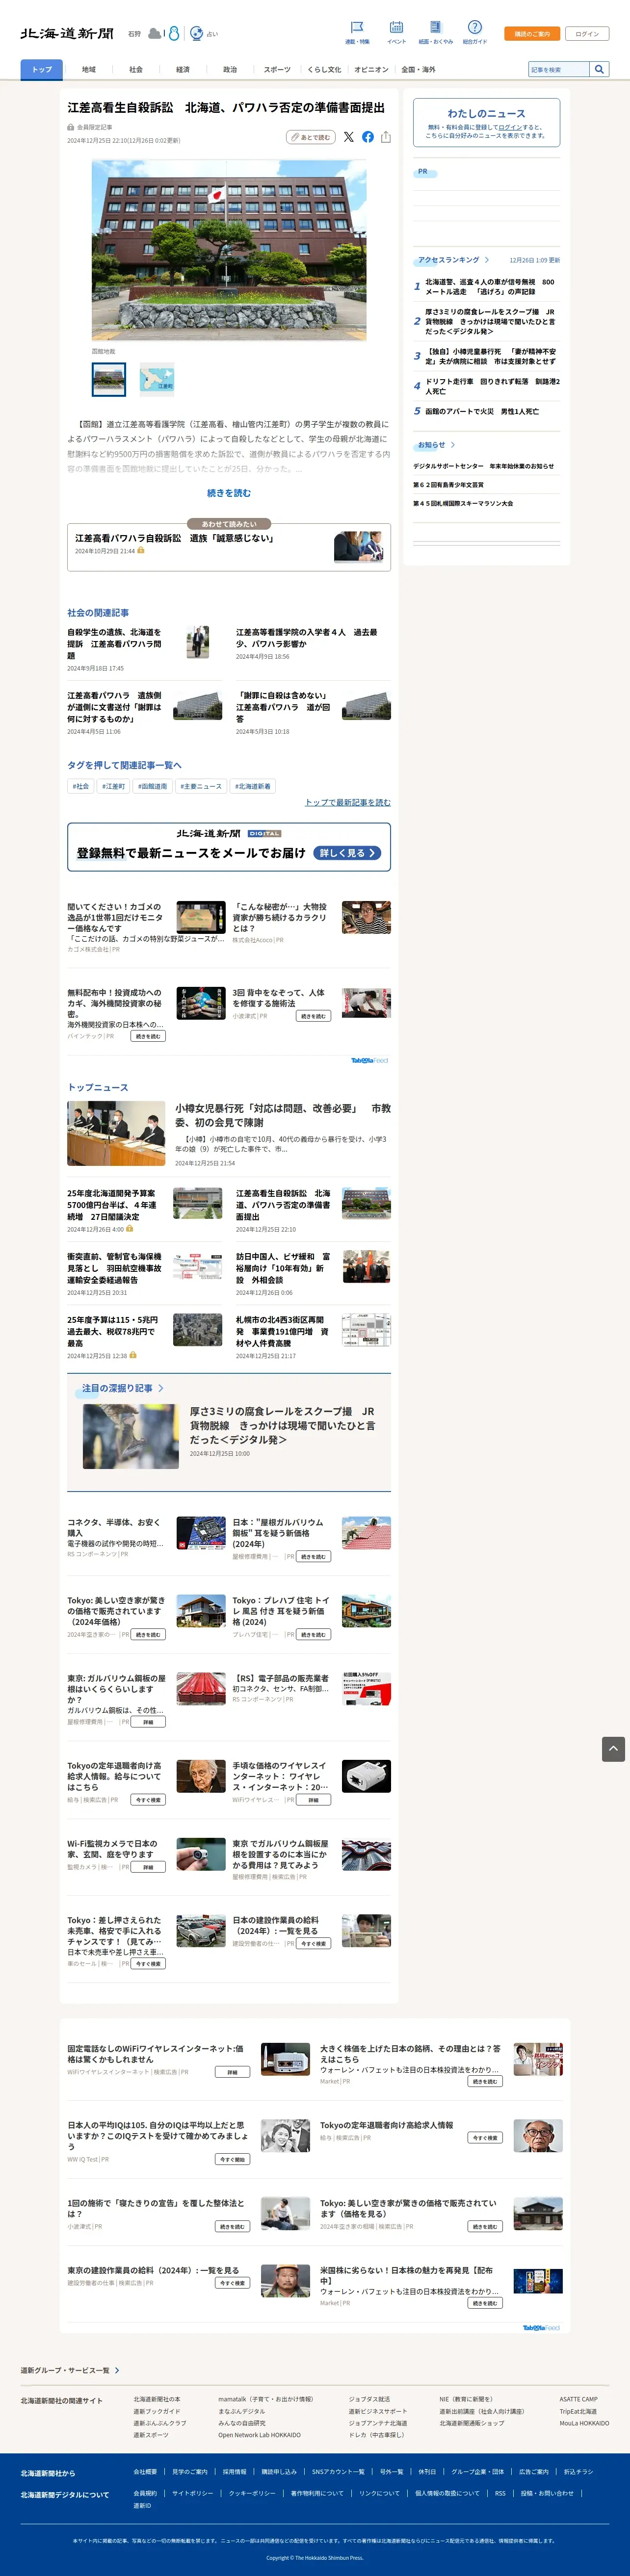Click the #北海道新聞 tag
This screenshot has height=2576, width=630.
[x=253, y=786]
